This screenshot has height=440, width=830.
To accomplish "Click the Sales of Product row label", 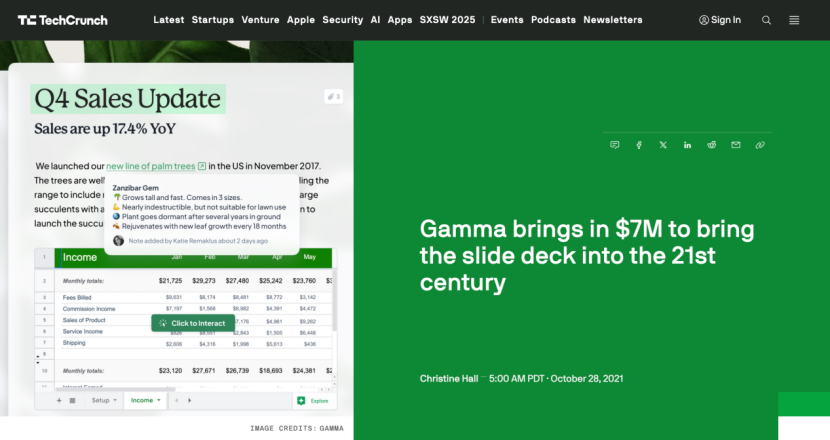I will (x=84, y=320).
